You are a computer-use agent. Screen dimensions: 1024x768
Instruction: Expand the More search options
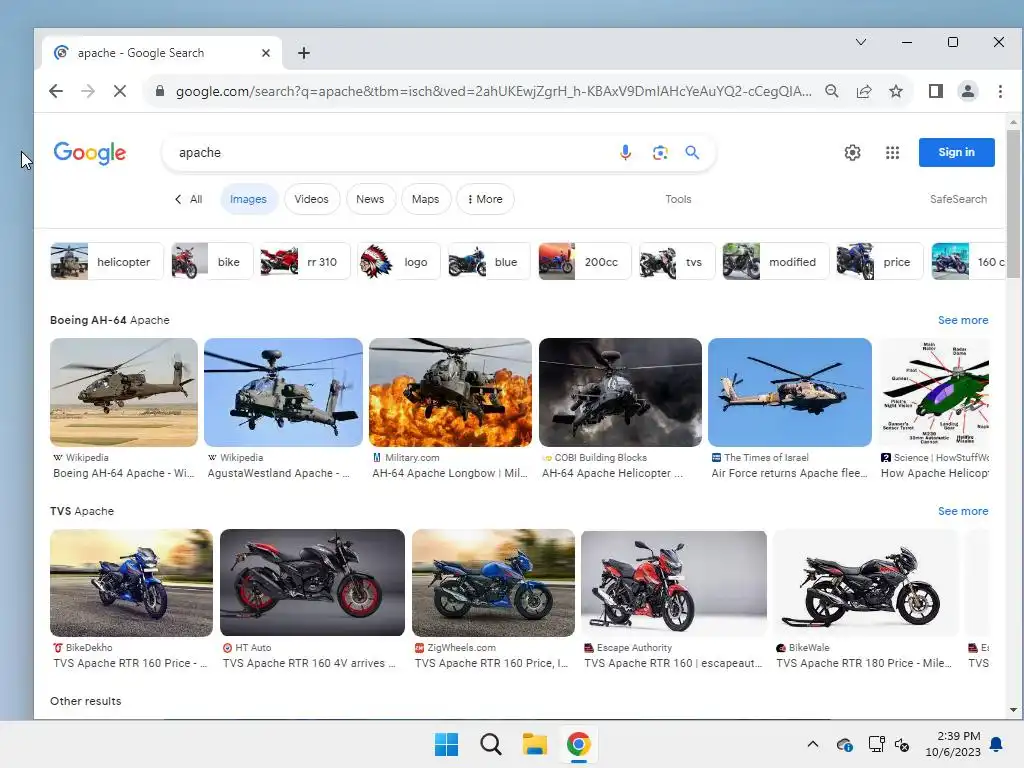point(485,199)
